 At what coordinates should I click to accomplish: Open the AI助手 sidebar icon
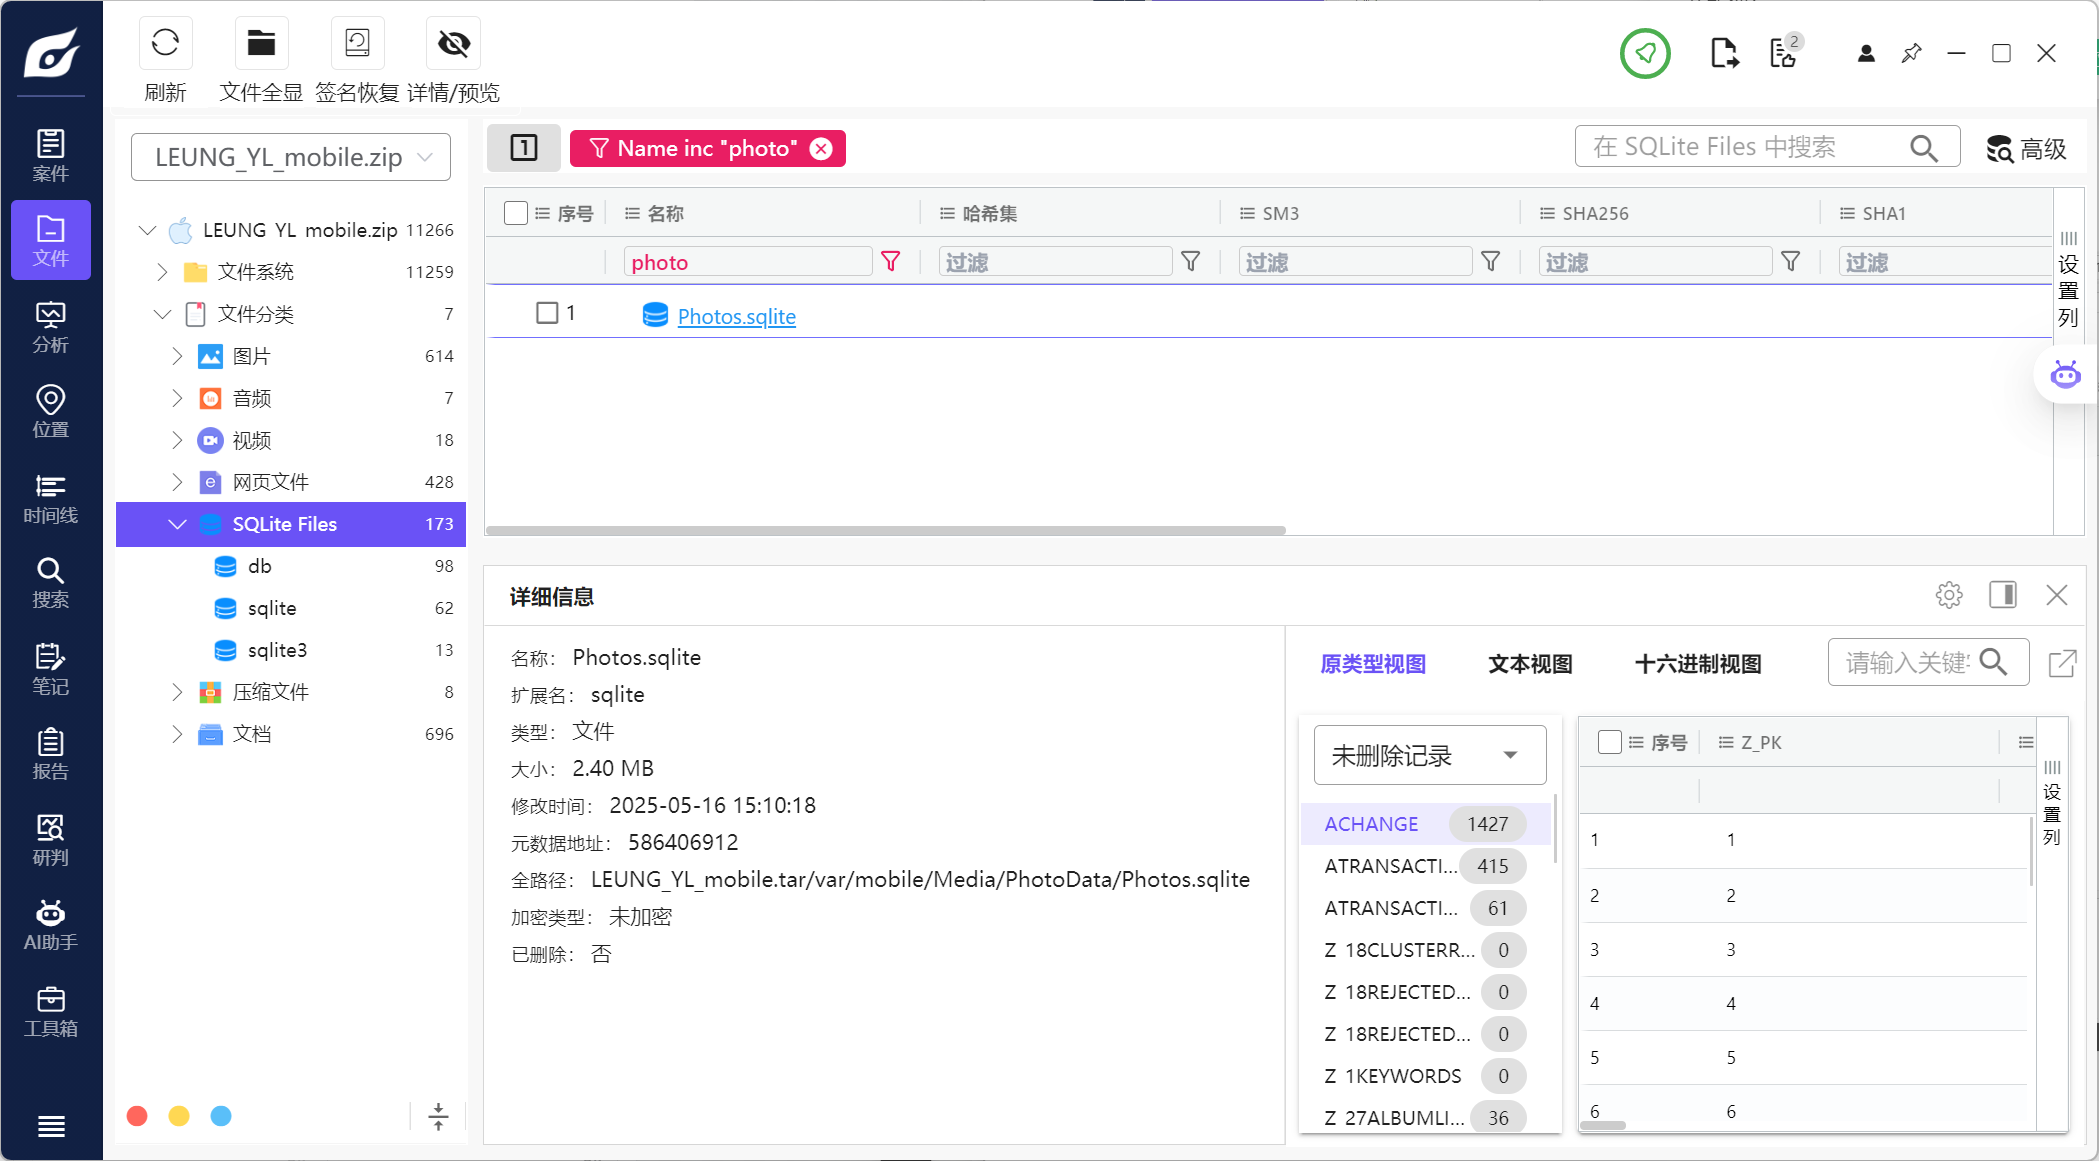50,925
